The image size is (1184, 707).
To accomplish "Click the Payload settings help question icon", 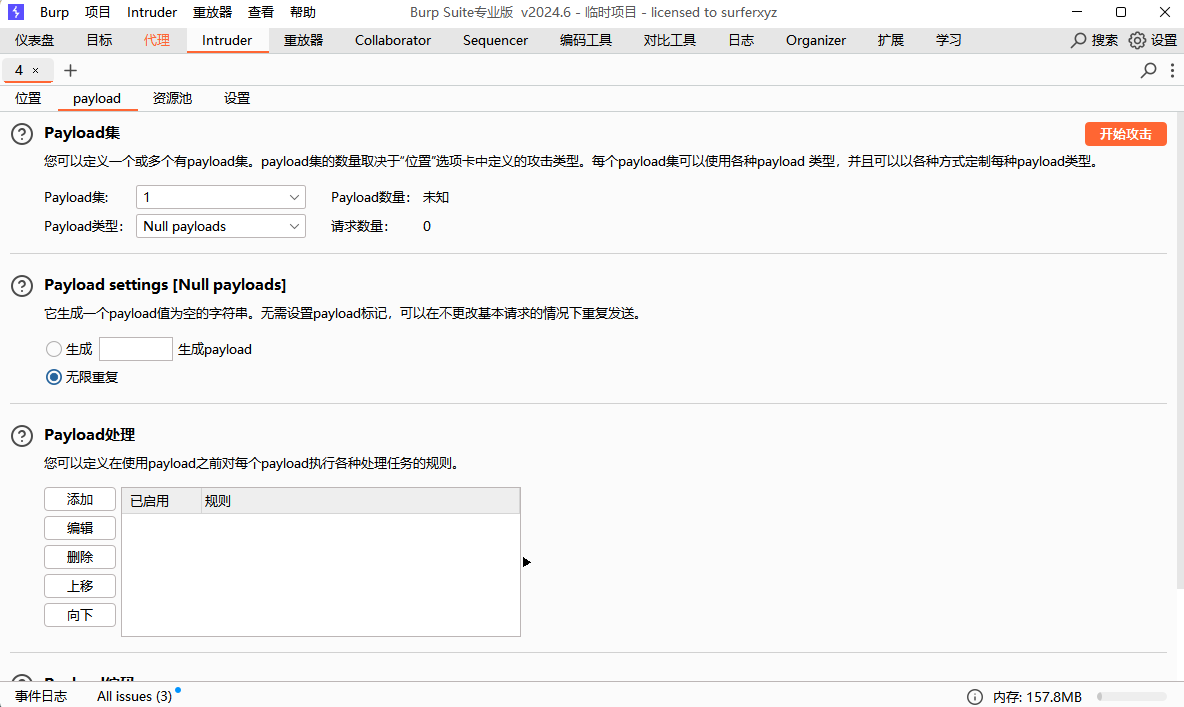I will click(x=22, y=286).
